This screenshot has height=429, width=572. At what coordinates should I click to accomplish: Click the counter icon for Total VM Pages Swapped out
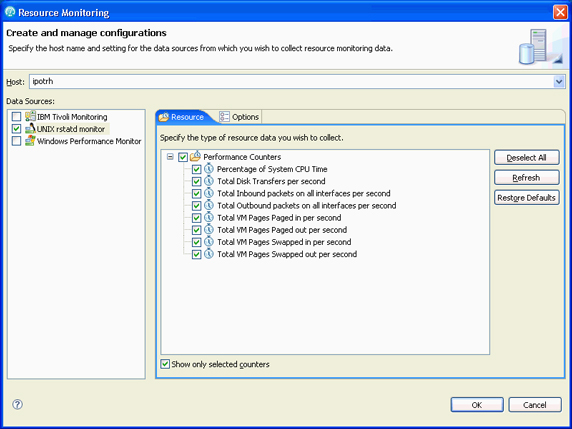coord(209,254)
